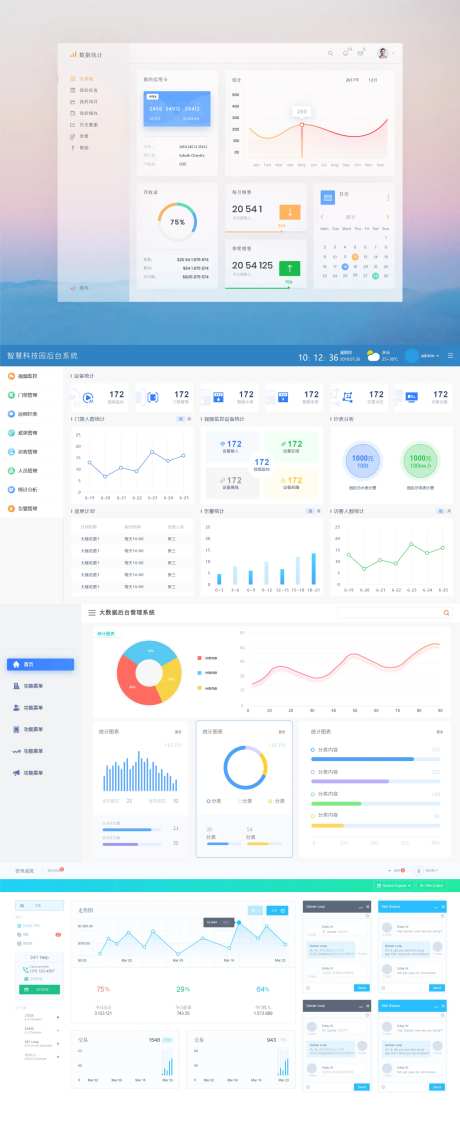Select the green-highlighted calendar date
This screenshot has width=460, height=1121.
point(375,276)
